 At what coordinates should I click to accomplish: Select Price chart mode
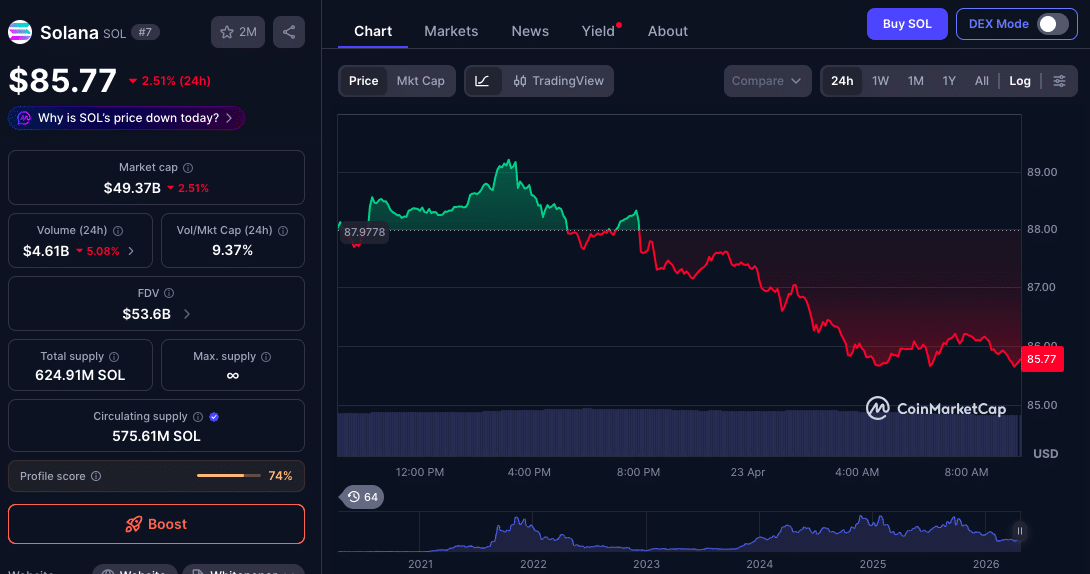coord(364,81)
